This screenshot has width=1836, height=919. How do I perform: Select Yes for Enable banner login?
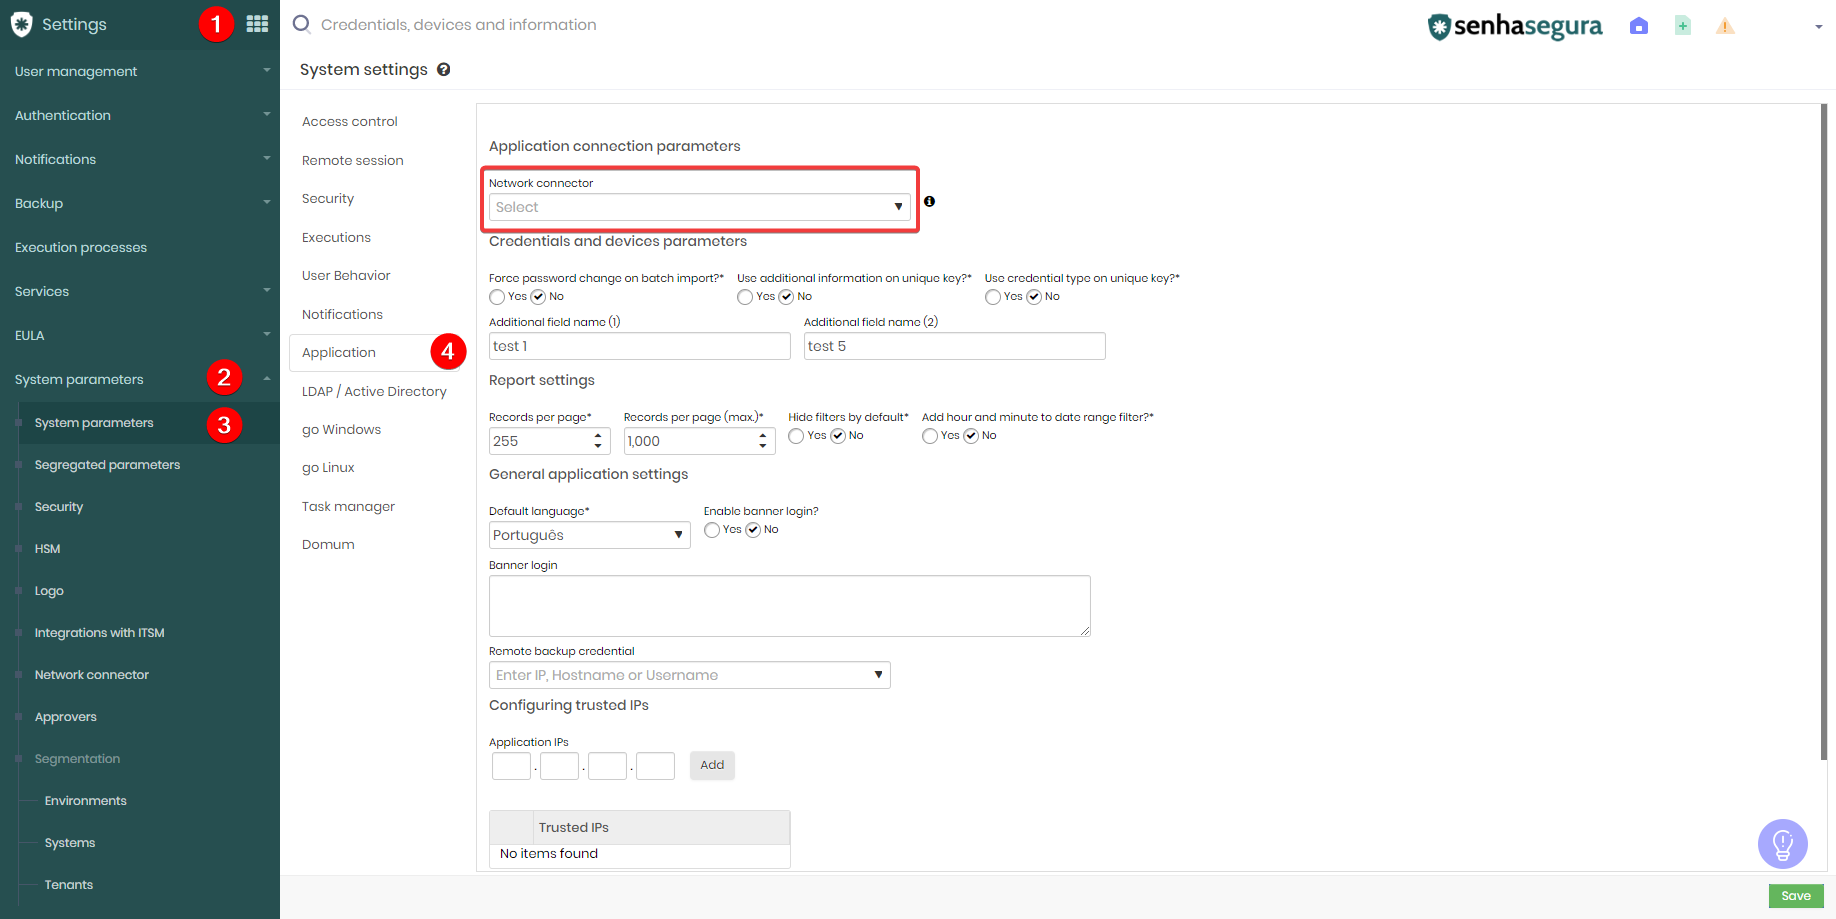[x=712, y=530]
